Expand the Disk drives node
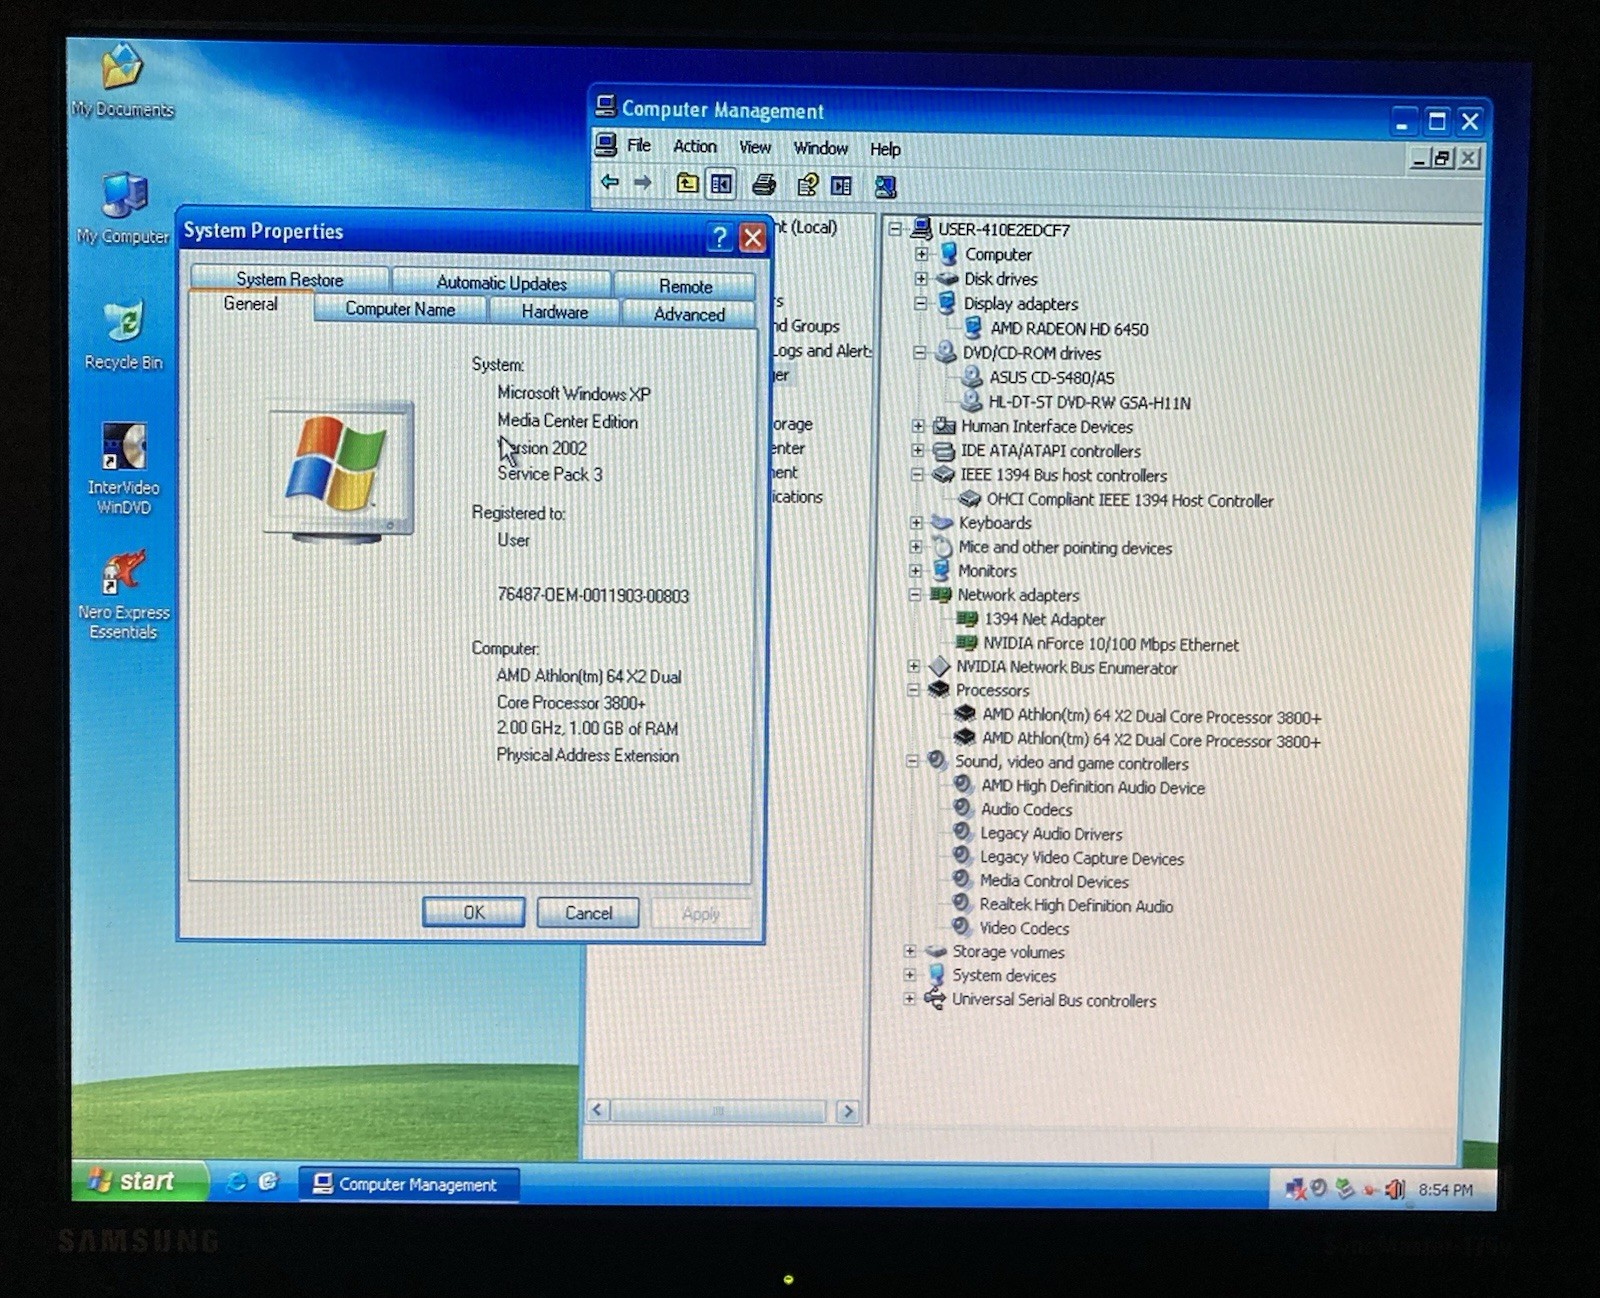Image resolution: width=1600 pixels, height=1298 pixels. click(922, 279)
